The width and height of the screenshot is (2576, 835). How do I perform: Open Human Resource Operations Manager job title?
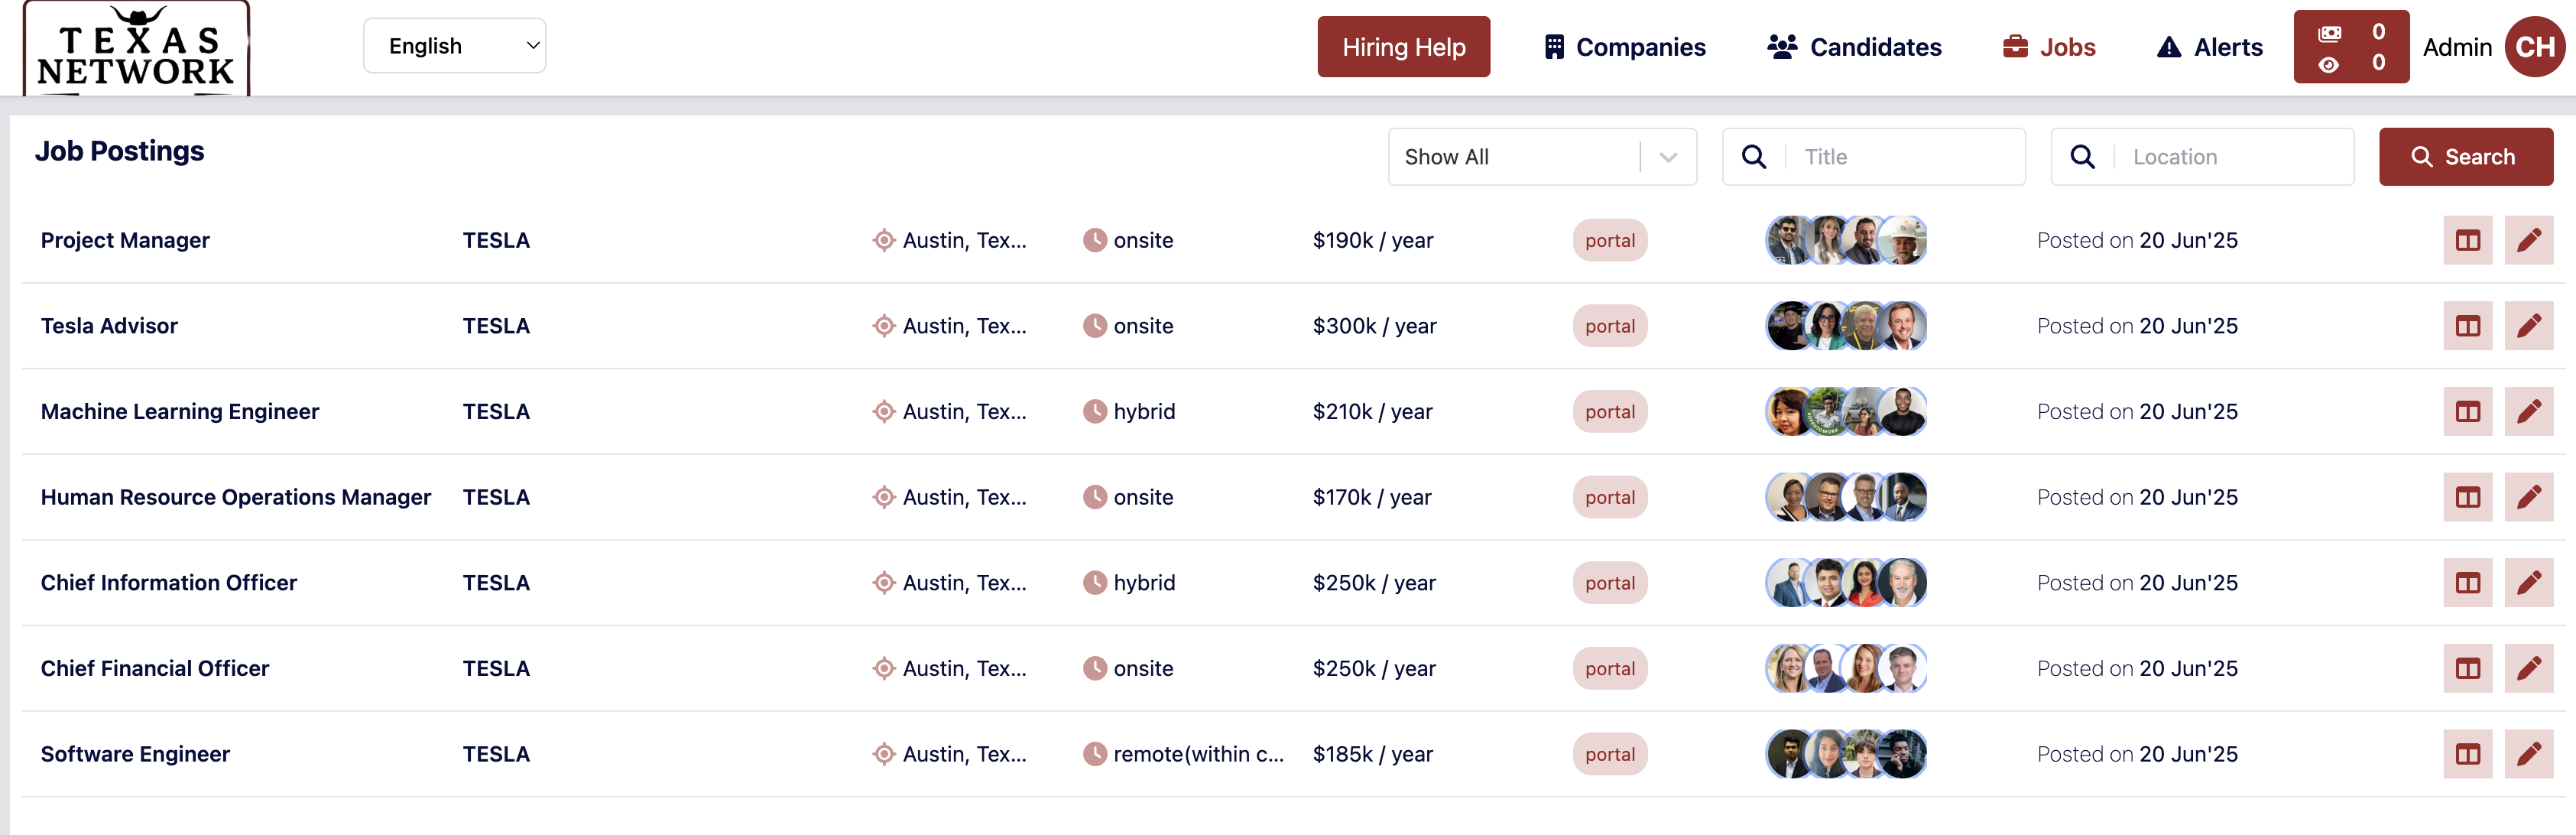coord(236,497)
